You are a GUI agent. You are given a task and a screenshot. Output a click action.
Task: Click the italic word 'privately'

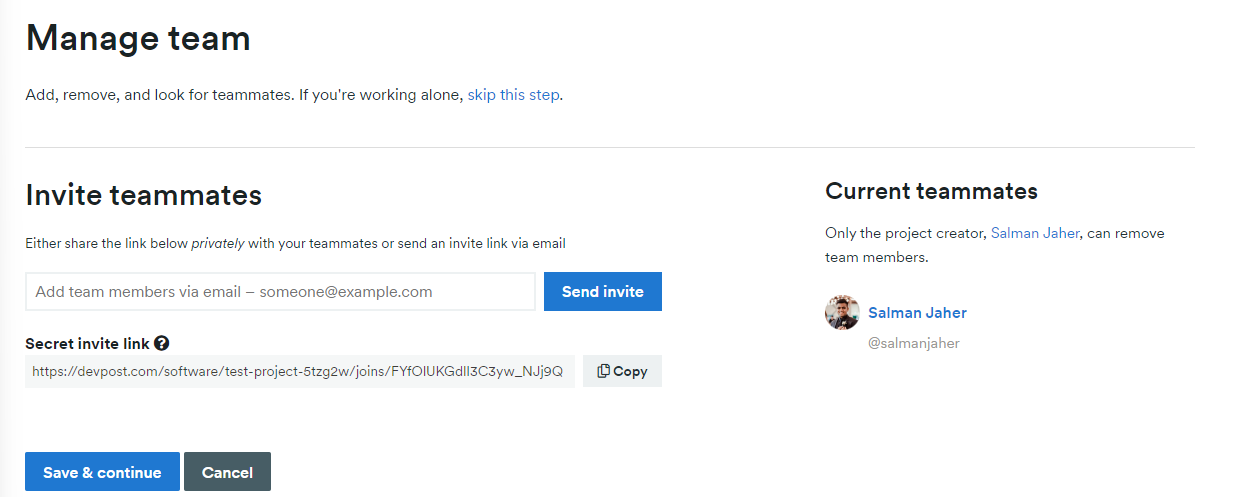[x=218, y=243]
